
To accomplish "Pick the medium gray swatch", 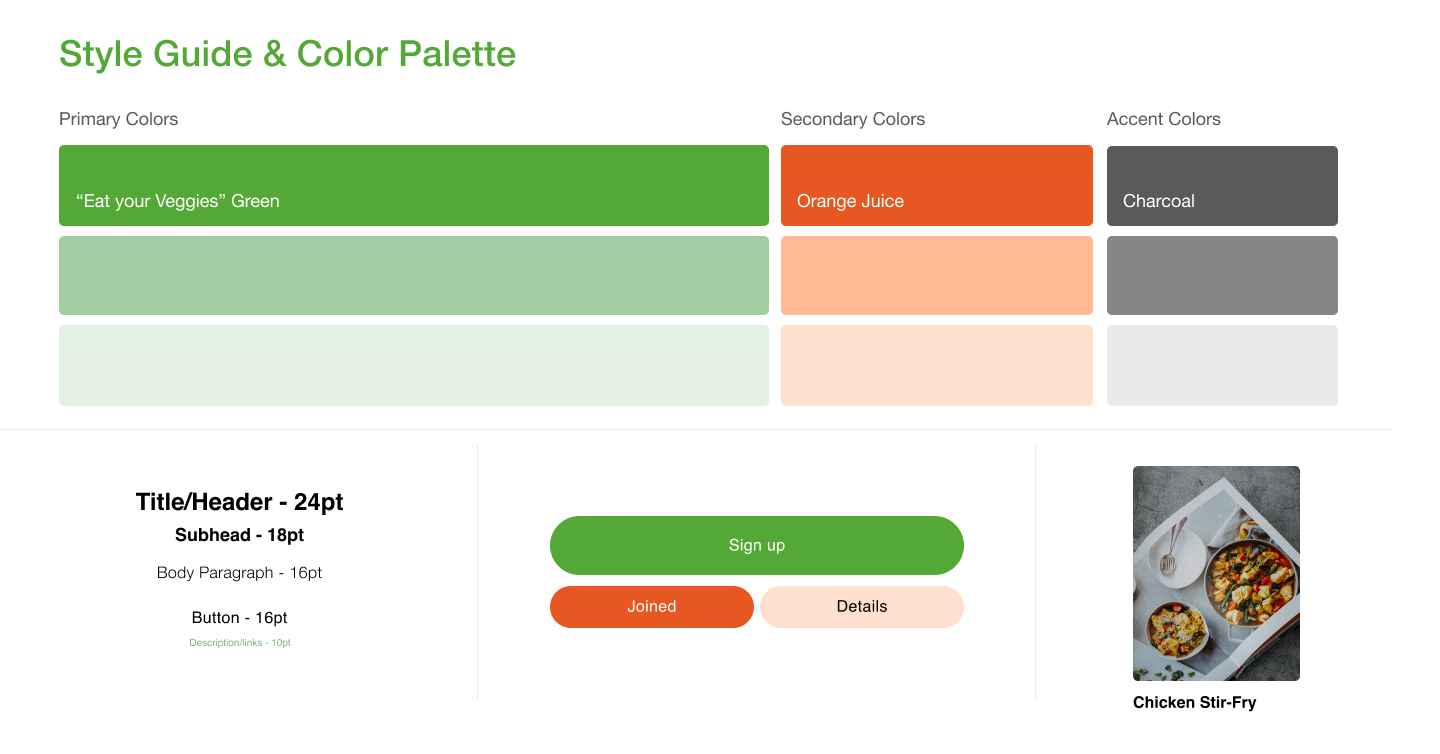I will 1222,275.
